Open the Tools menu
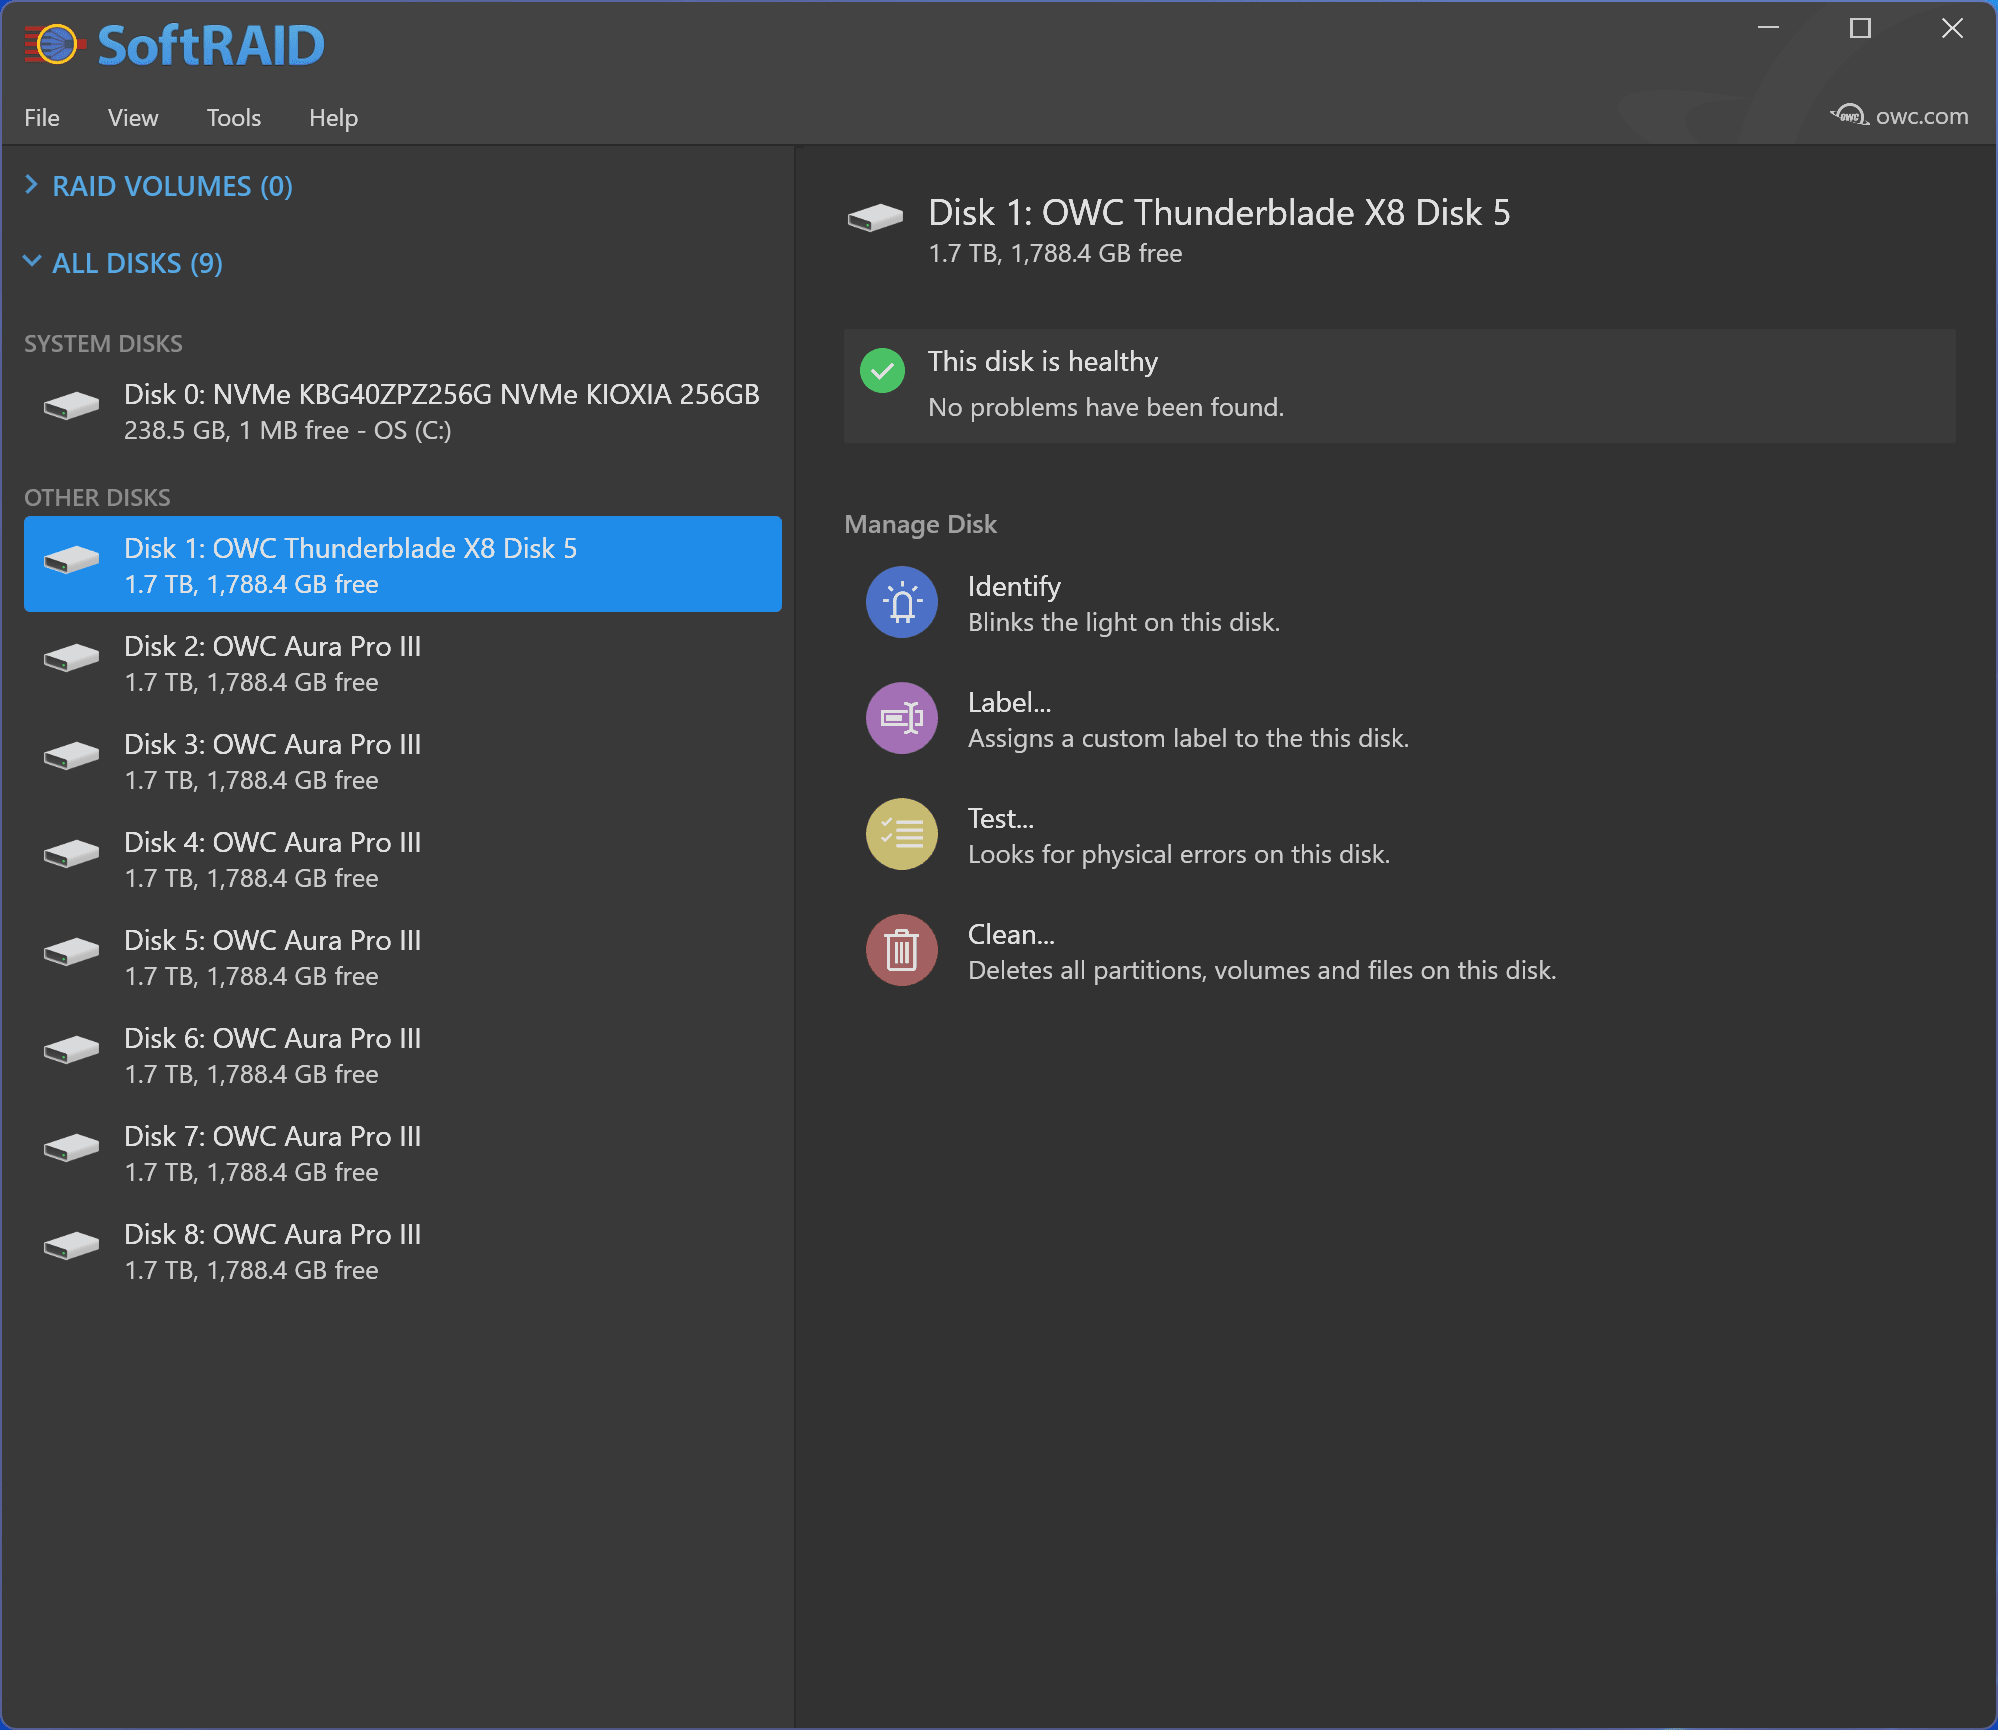Viewport: 1998px width, 1730px height. (x=233, y=118)
